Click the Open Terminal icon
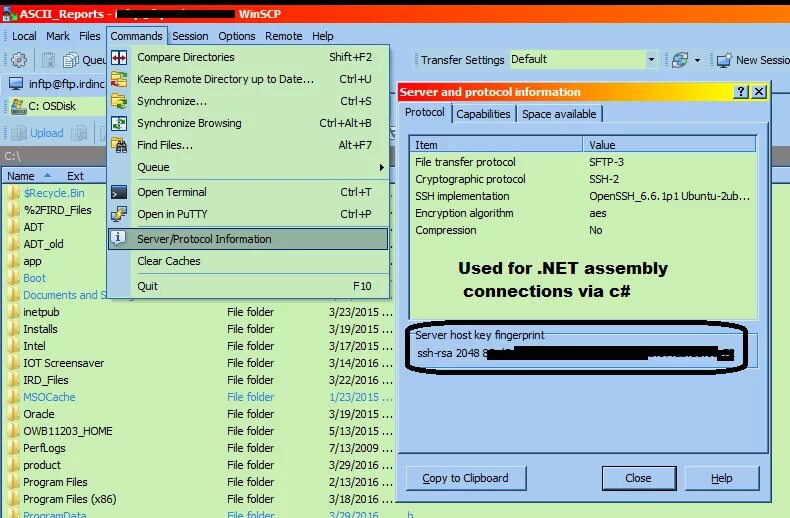The image size is (790, 518). (119, 192)
